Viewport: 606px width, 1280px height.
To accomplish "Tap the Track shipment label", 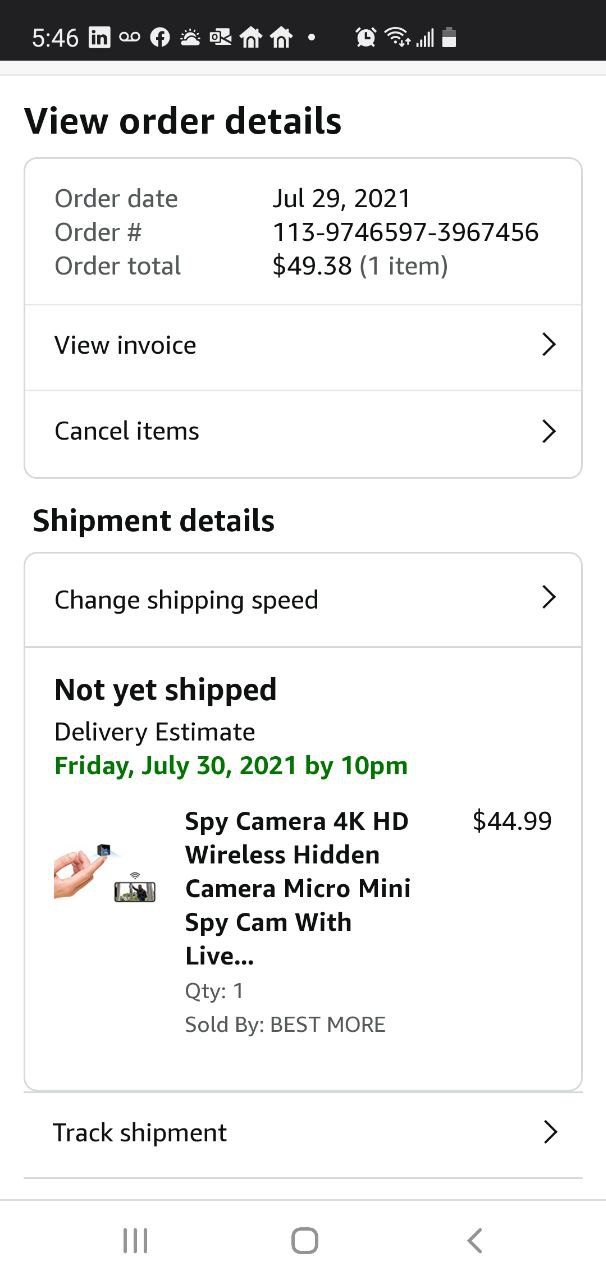I will point(140,1133).
